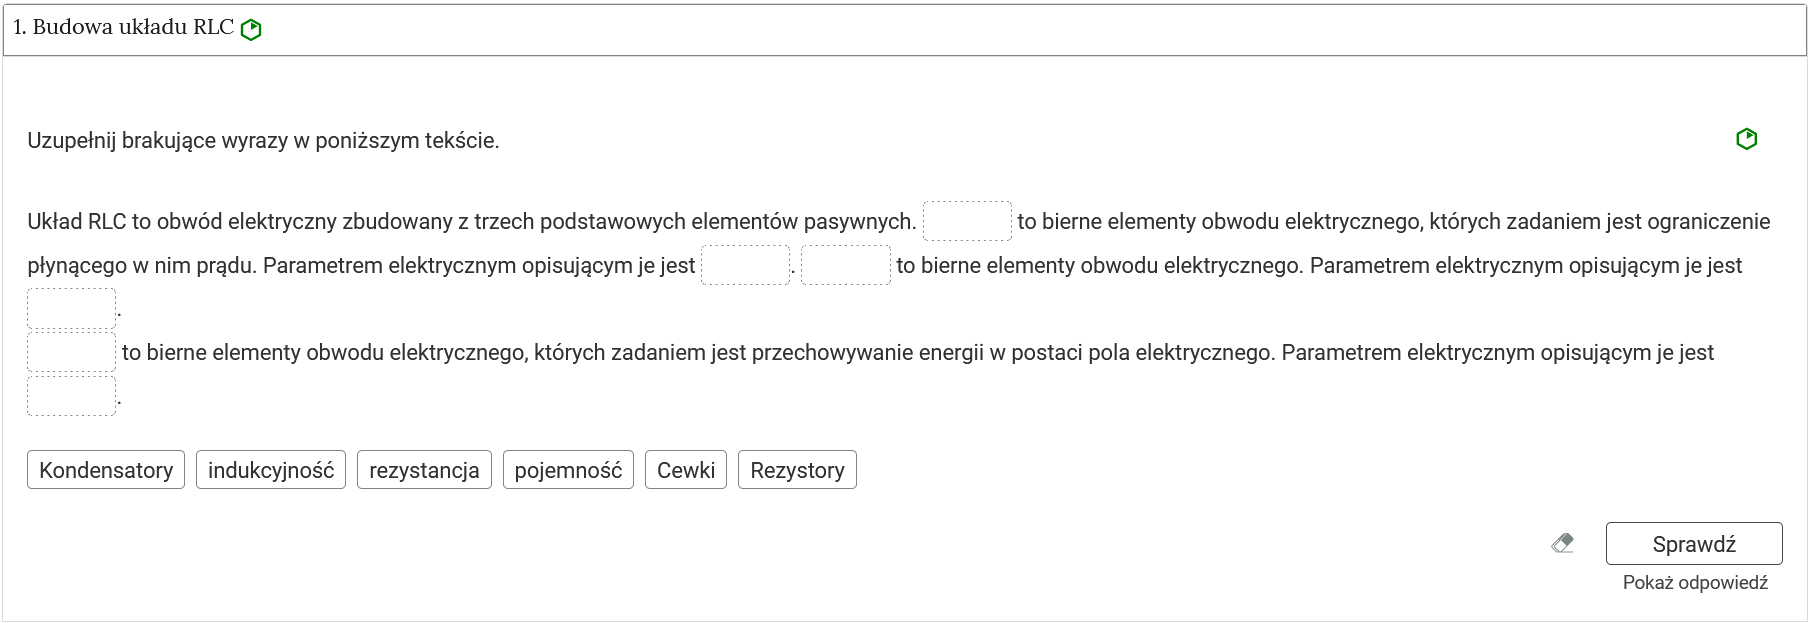The image size is (1810, 623).
Task: Click the eraser icon to clear answers
Action: (x=1563, y=544)
